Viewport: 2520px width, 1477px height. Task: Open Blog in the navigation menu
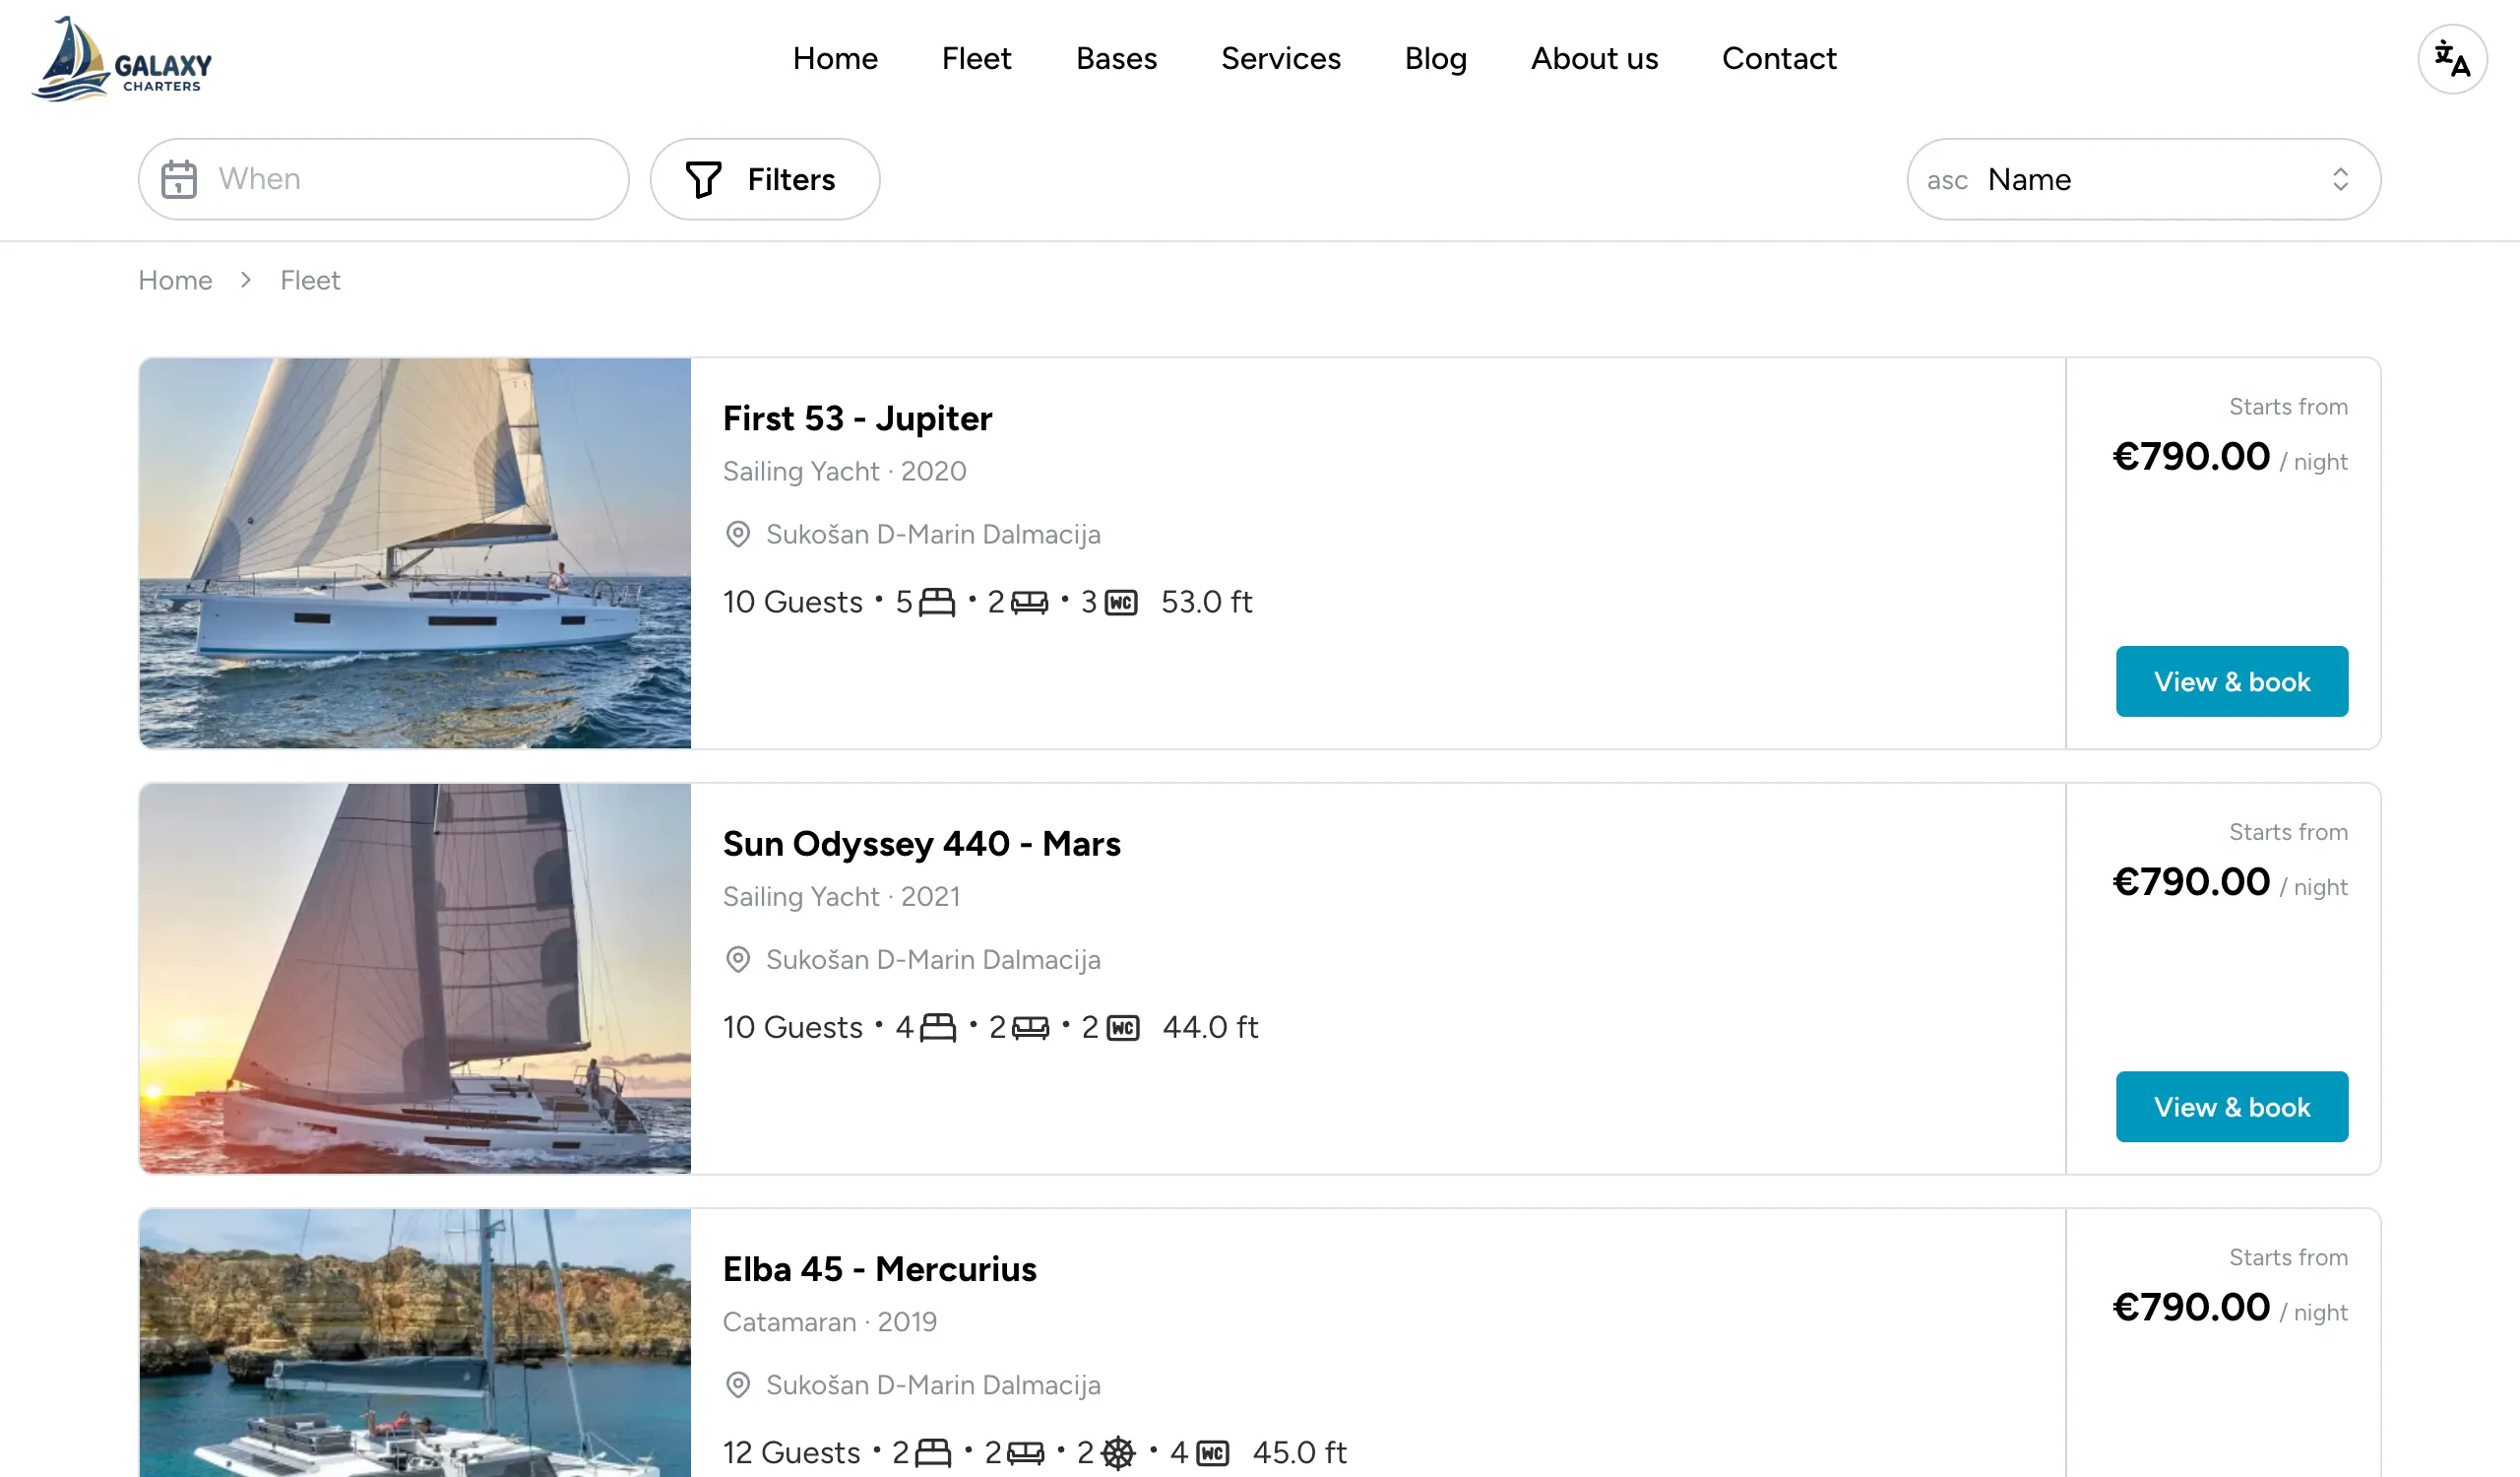(1435, 58)
